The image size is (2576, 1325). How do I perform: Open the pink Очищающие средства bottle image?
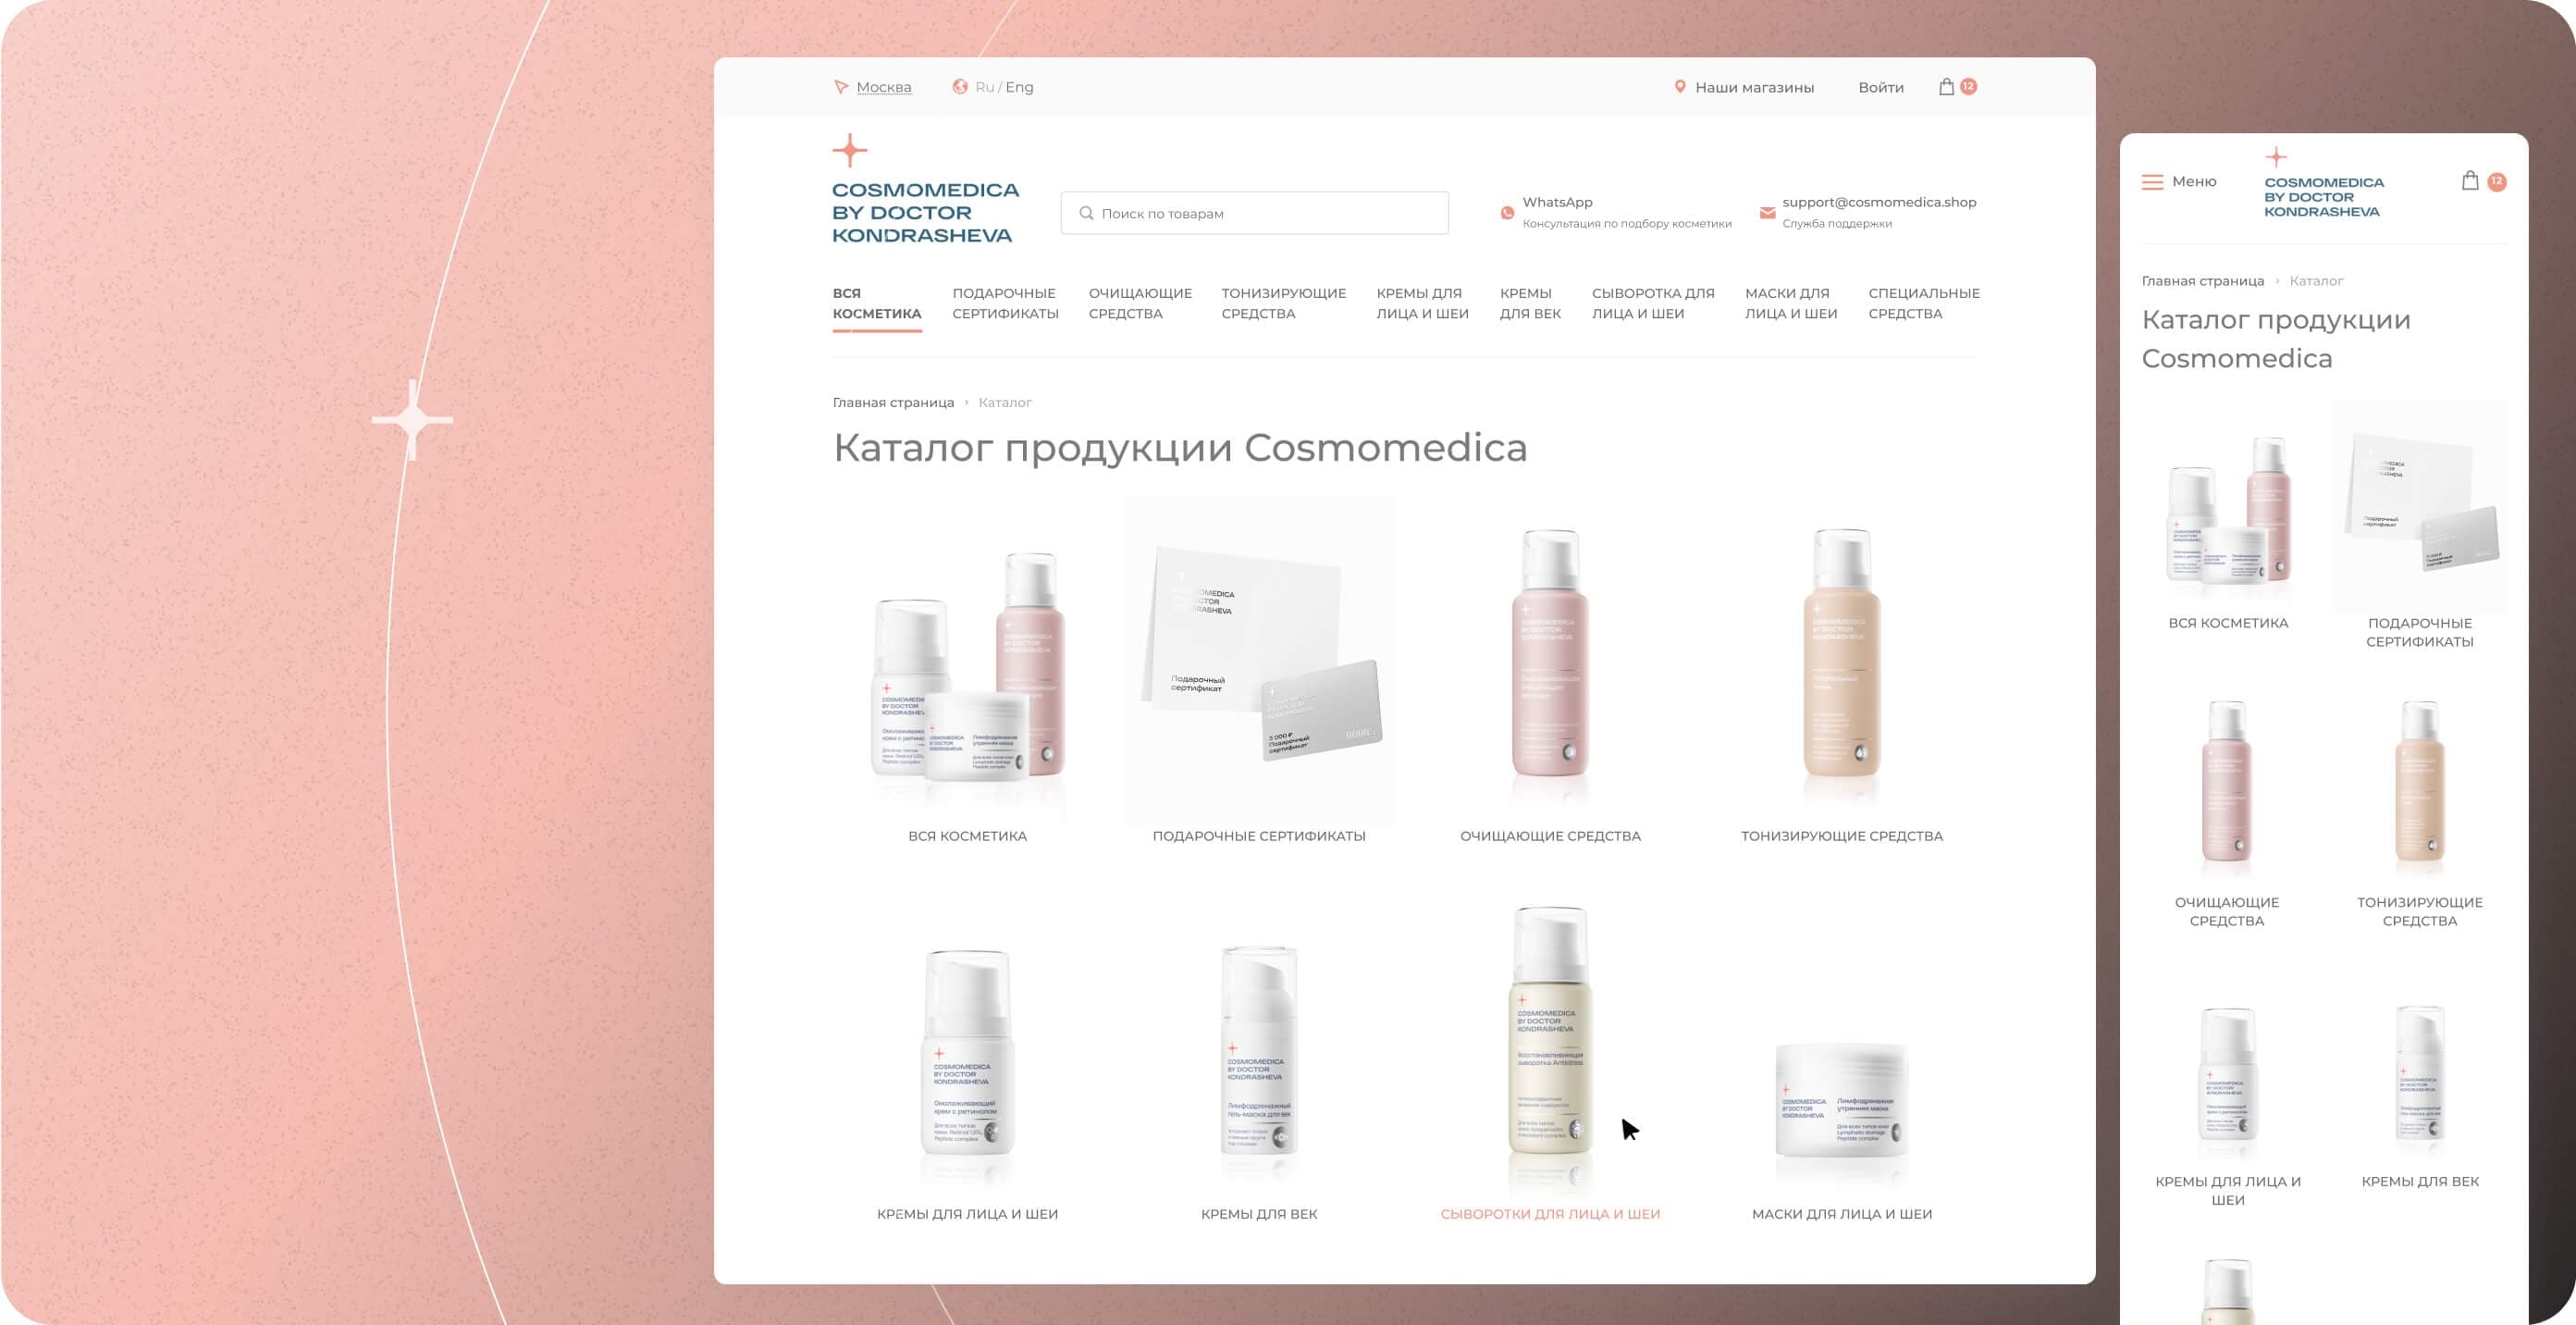[x=1550, y=655]
